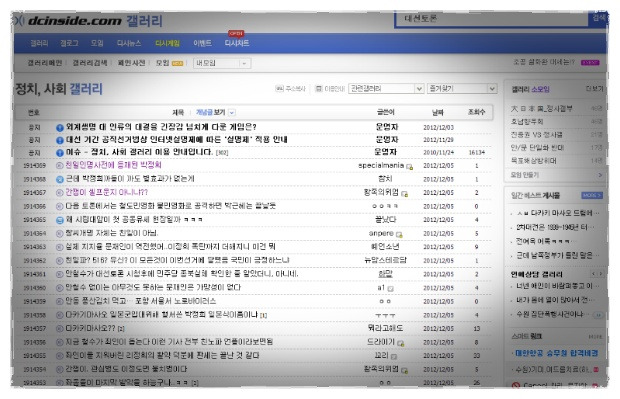Open post number 1914361 title
Image resolution: width=620 pixels, height=399 pixels.
pos(182,274)
